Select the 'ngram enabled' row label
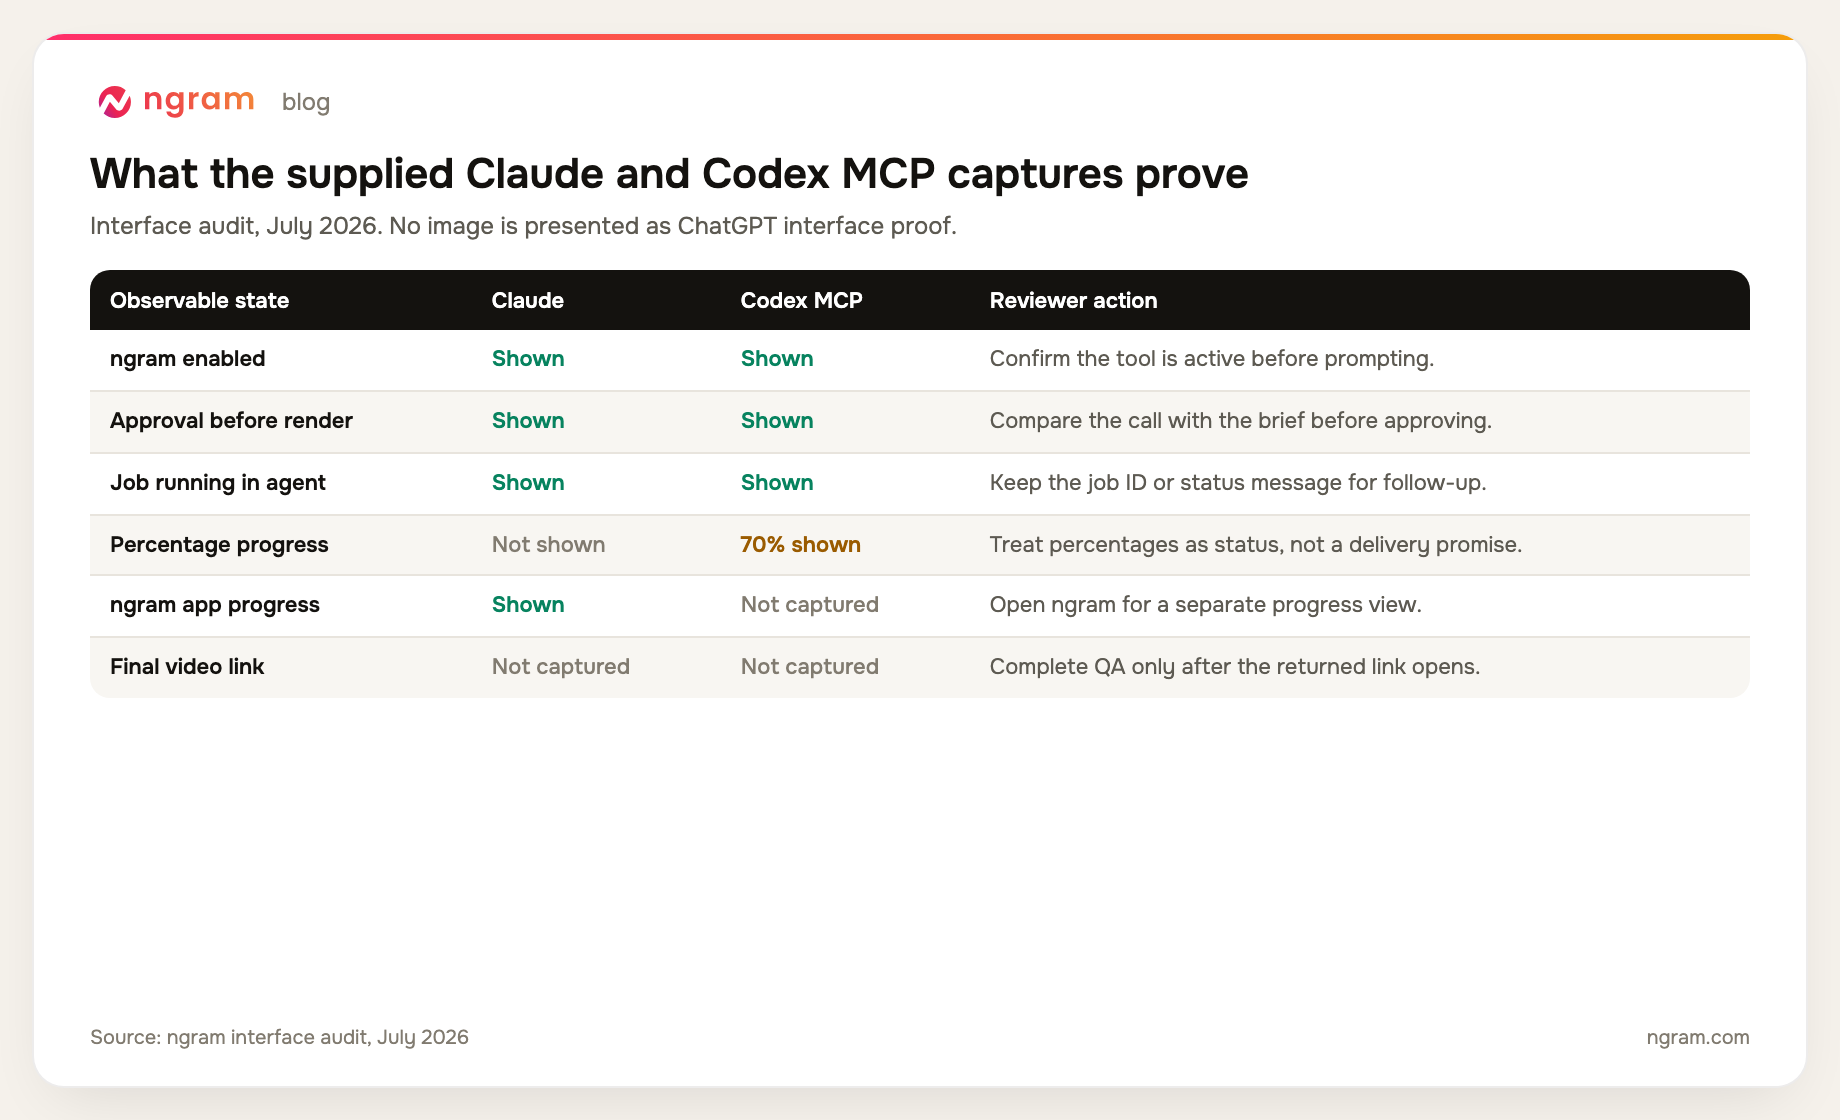The image size is (1840, 1120). [188, 358]
